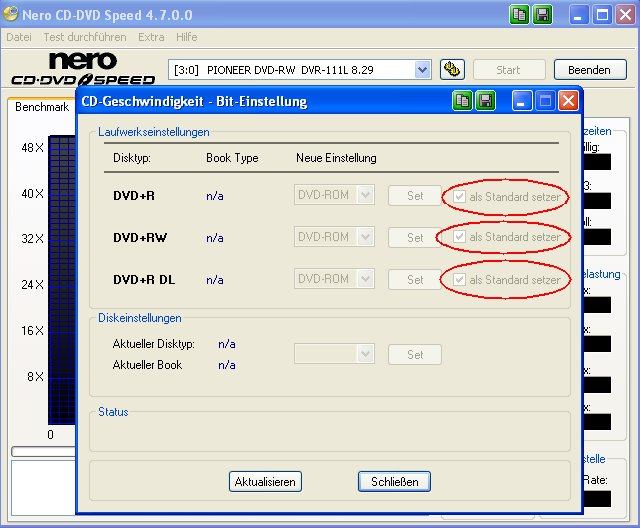Open the DVD+R book type dropdown

click(x=334, y=195)
